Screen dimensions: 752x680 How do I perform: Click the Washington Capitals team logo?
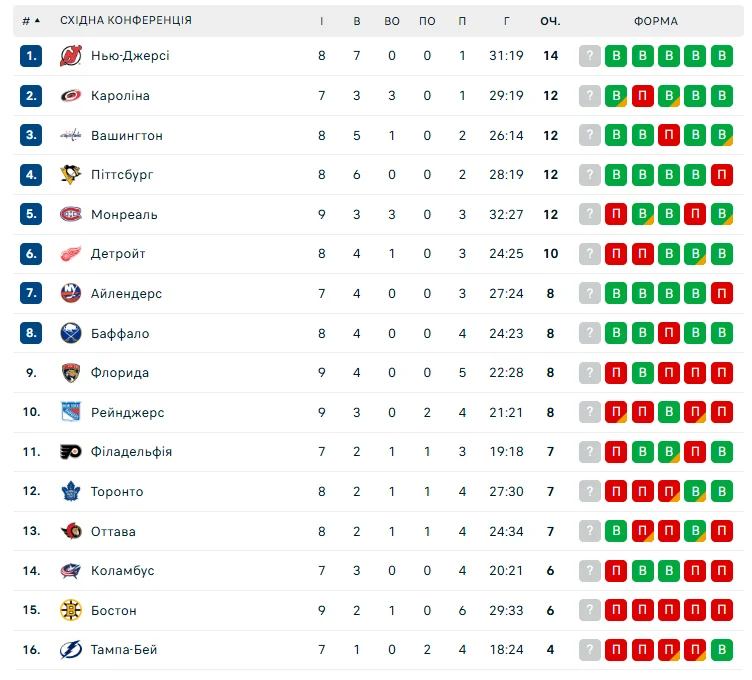pyautogui.click(x=70, y=135)
